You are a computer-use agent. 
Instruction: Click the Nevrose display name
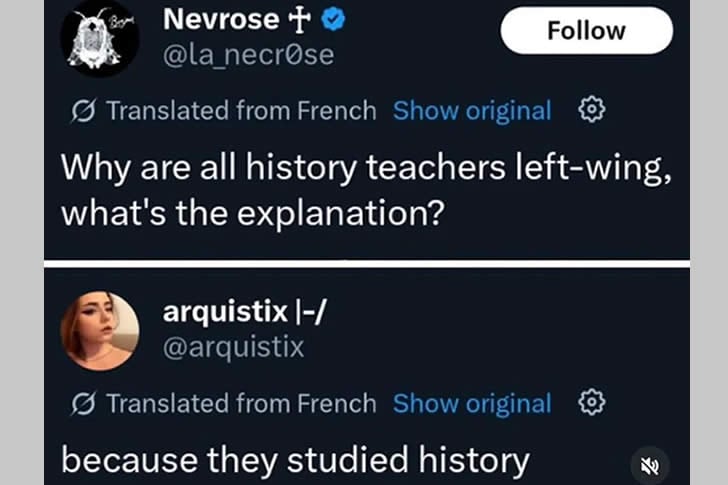coord(221,19)
